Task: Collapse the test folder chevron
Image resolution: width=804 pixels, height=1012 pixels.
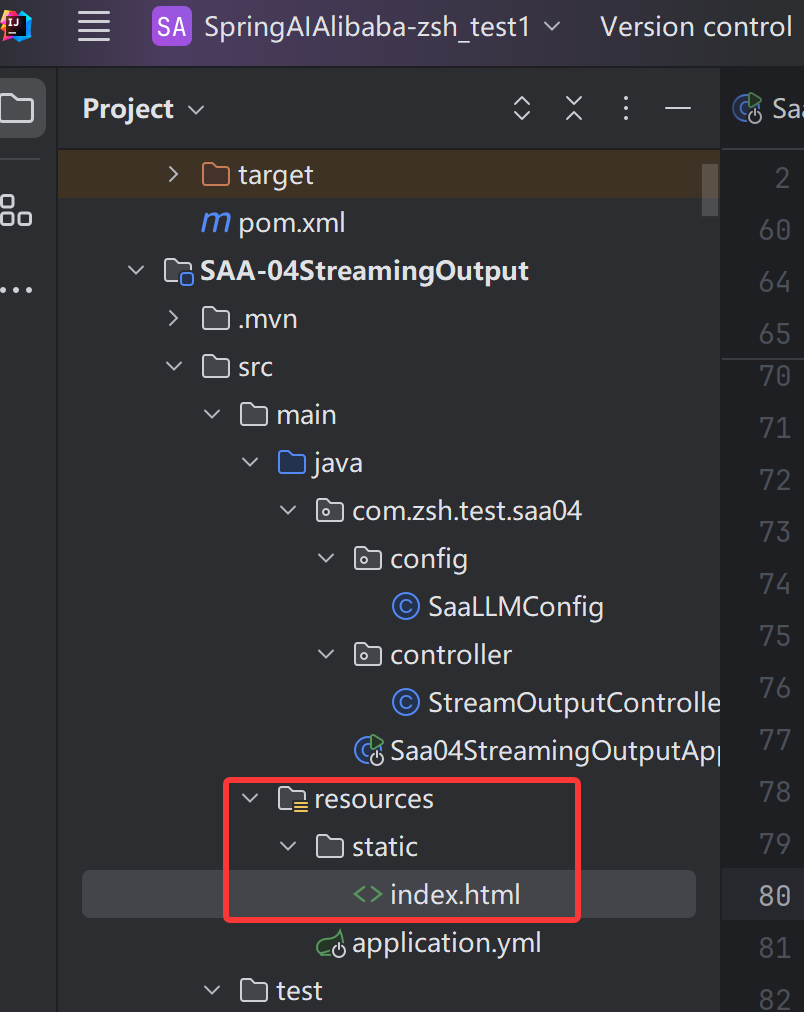Action: [212, 990]
